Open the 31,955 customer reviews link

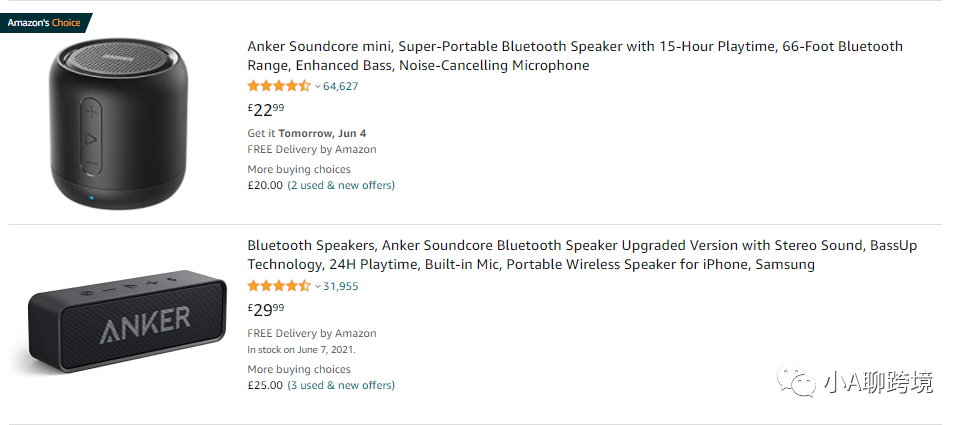coord(341,286)
